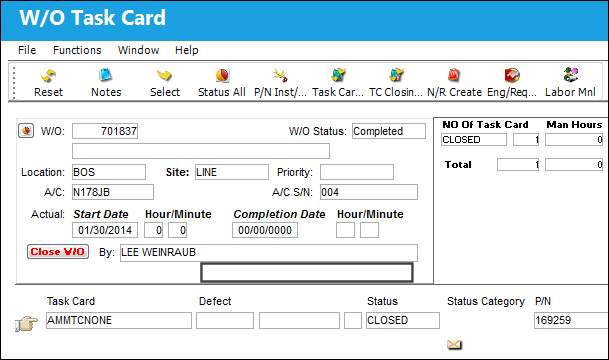Image resolution: width=609 pixels, height=360 pixels.
Task: Click the By field with LEE WEINRAUB
Action: click(269, 253)
